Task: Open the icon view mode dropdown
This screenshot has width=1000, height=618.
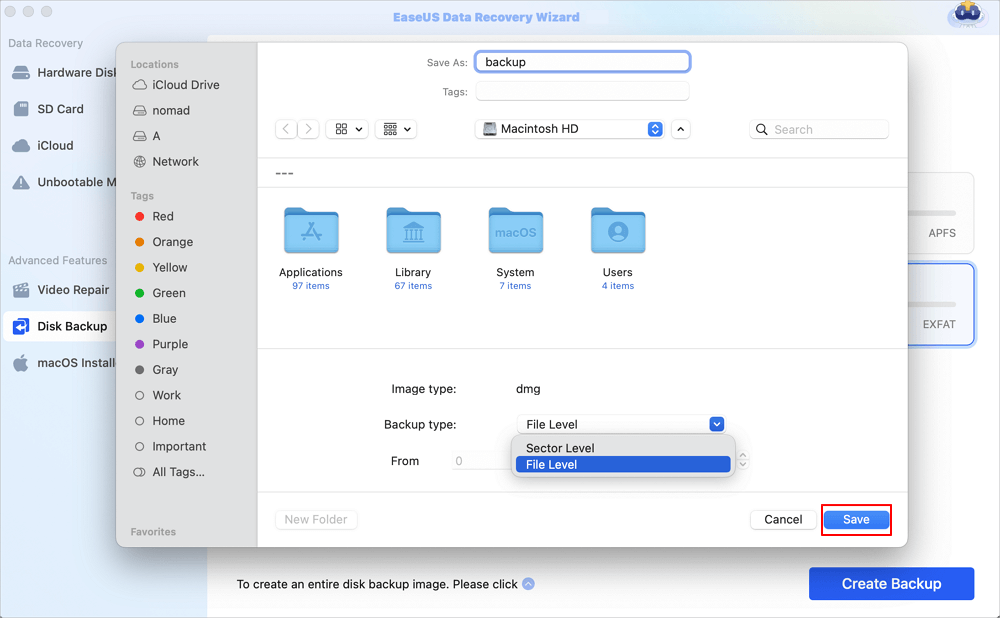Action: click(x=348, y=129)
